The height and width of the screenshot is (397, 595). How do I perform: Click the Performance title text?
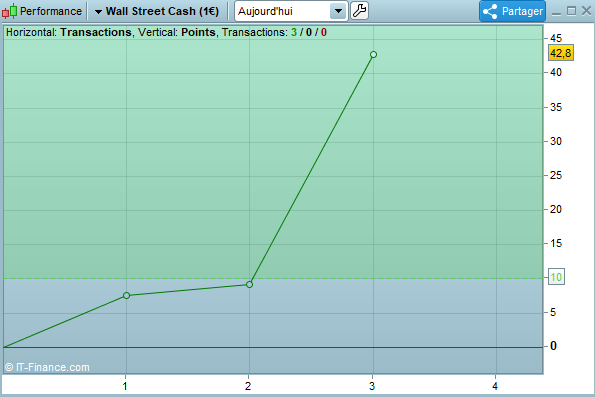point(50,11)
